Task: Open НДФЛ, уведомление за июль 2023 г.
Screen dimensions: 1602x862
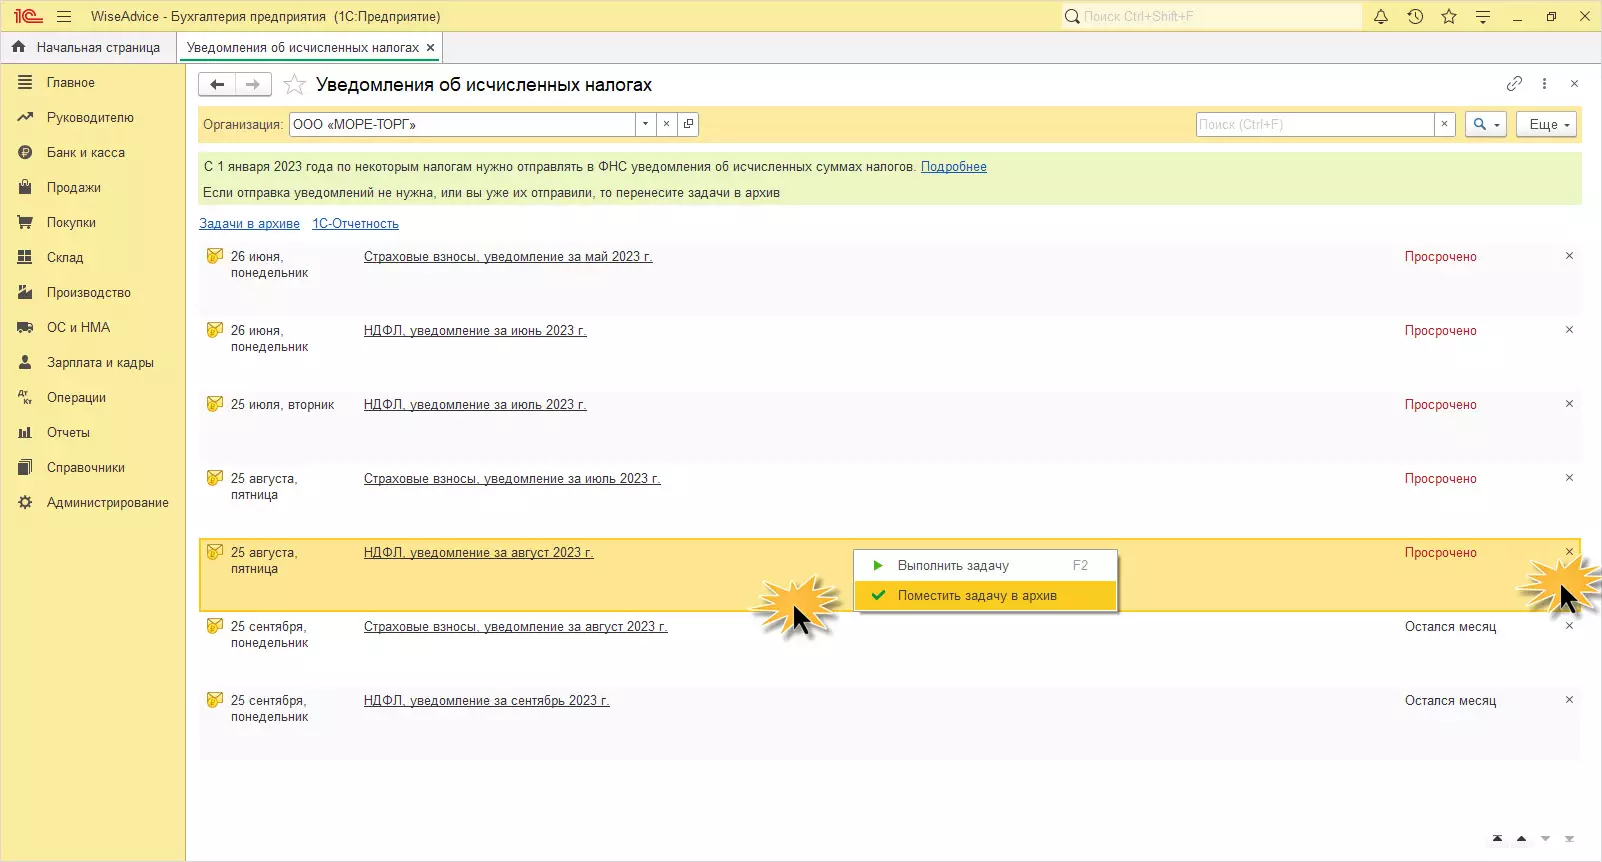Action: tap(475, 405)
